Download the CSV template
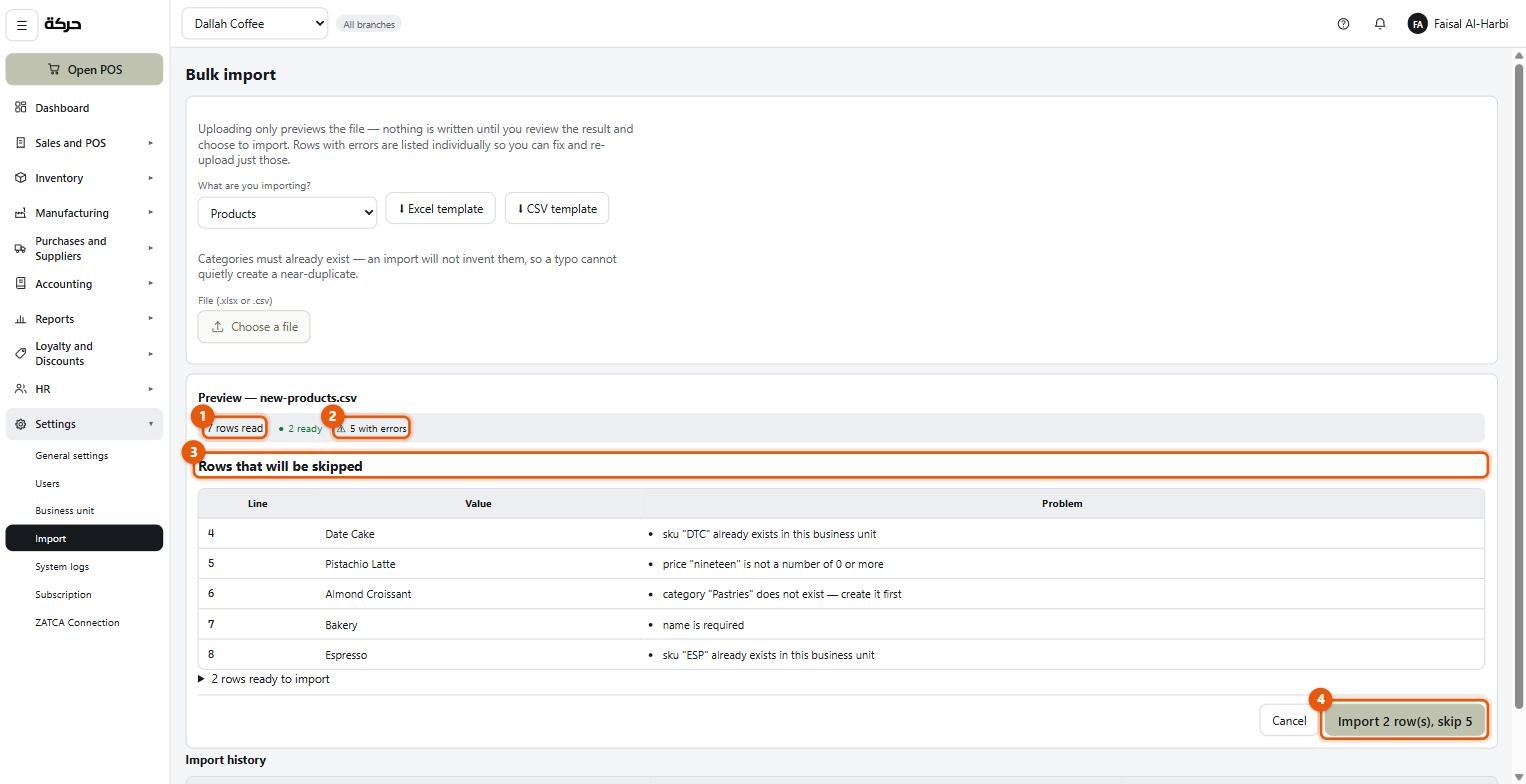1526x784 pixels. click(x=557, y=209)
